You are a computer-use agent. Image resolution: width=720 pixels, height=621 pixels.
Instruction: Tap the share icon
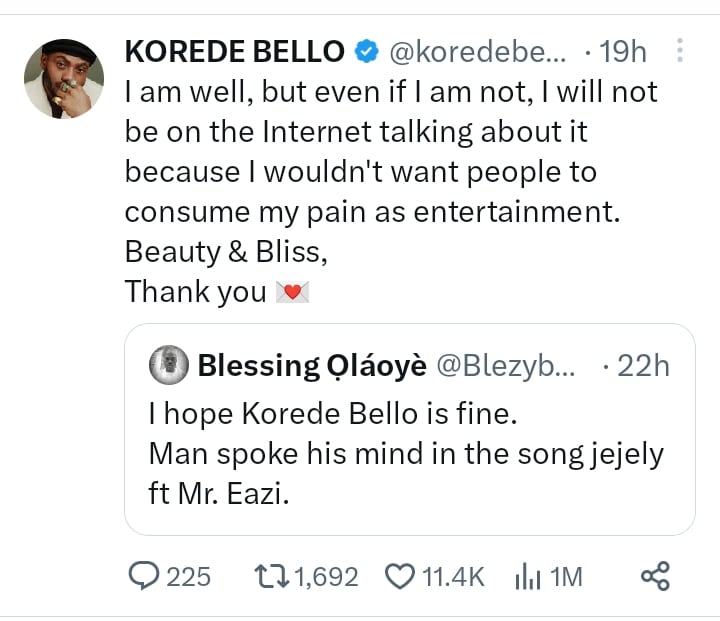tap(654, 576)
